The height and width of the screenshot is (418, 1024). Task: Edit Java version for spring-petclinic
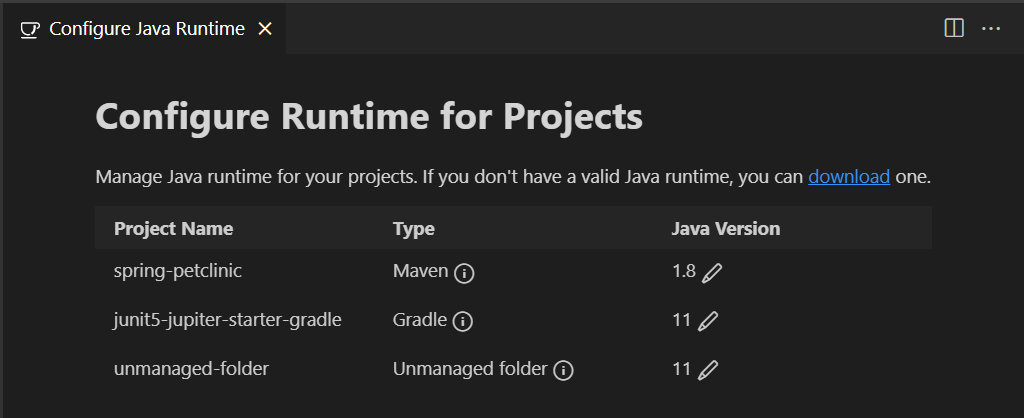pos(711,272)
